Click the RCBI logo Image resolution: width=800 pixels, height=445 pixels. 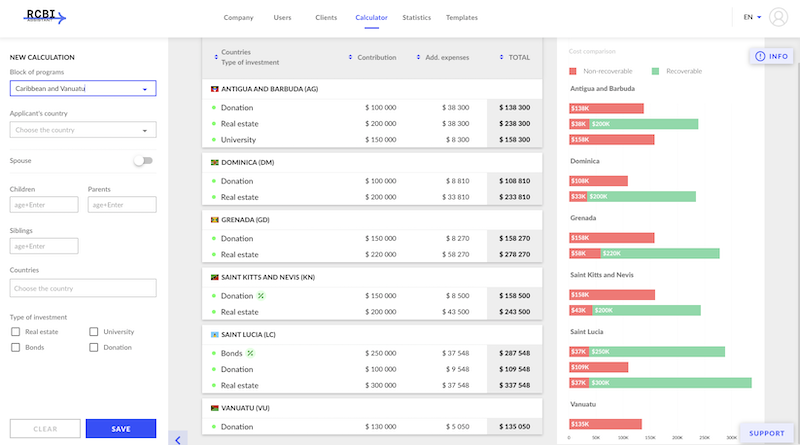click(45, 17)
